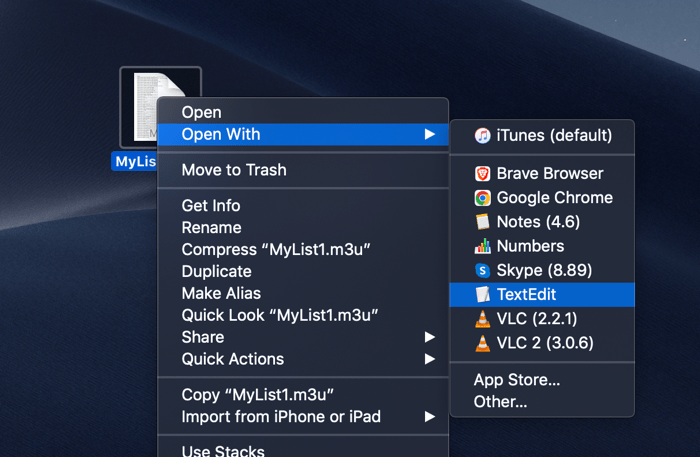Choose Other… to pick another app
The image size is (700, 457).
tap(500, 402)
